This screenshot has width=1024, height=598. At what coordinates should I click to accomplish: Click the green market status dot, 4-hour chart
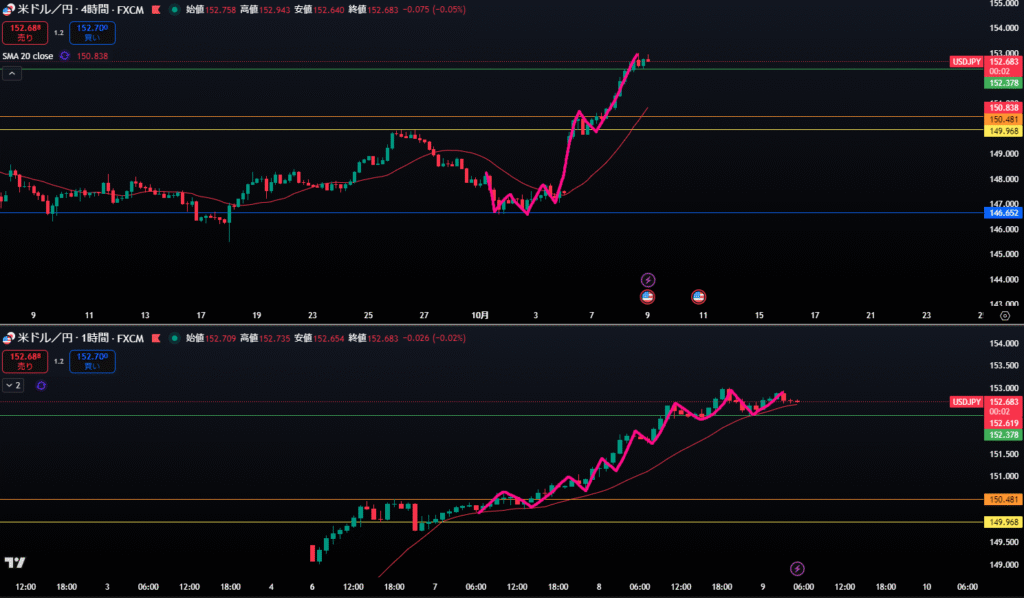pos(175,8)
